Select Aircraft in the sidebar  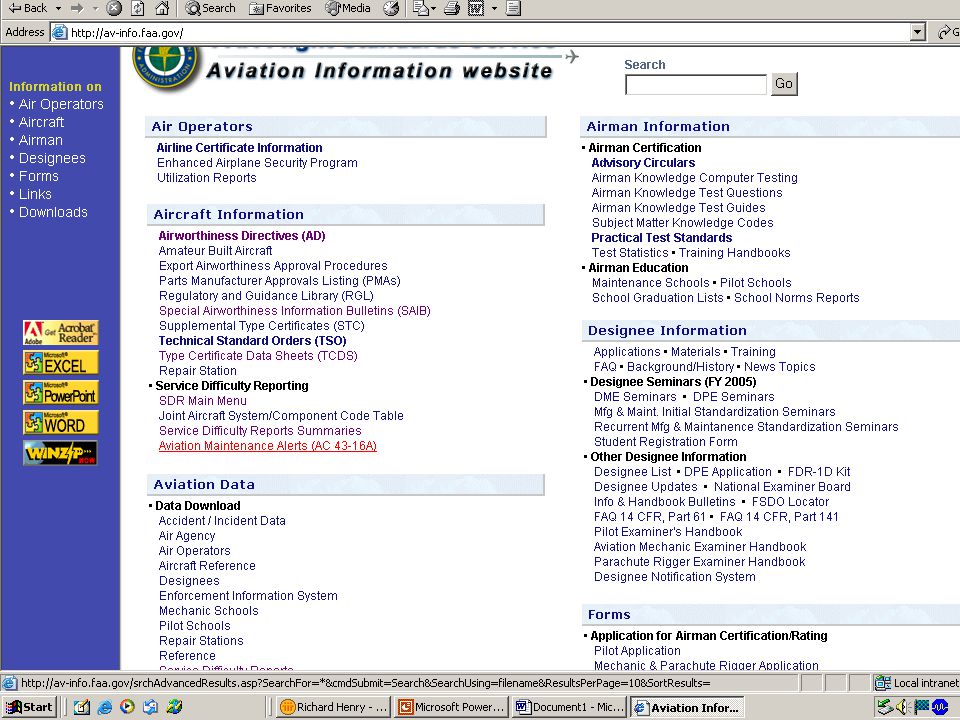(x=41, y=122)
